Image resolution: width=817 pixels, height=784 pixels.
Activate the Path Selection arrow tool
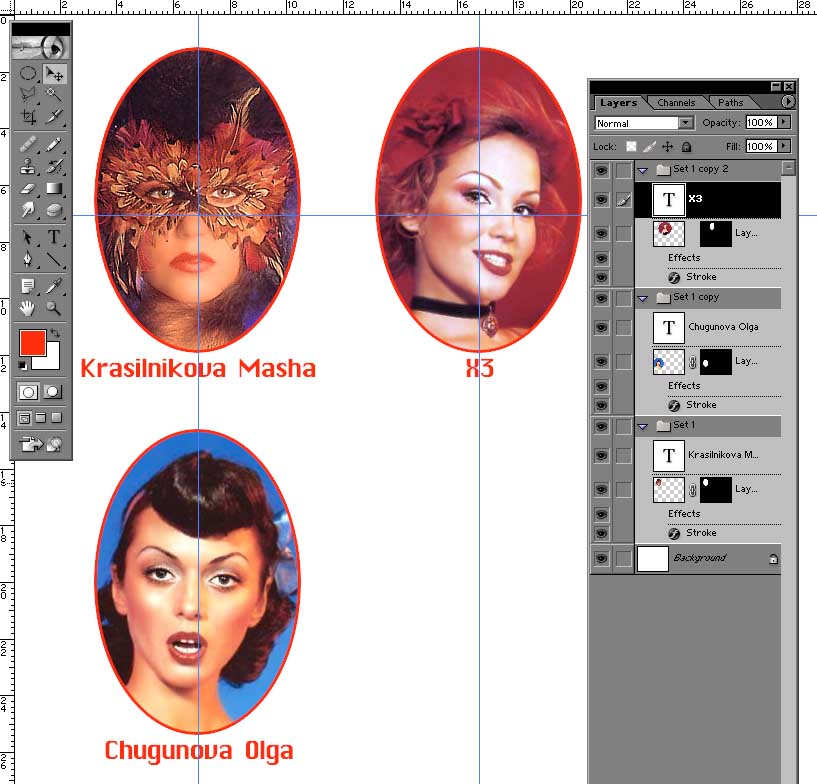tap(28, 238)
